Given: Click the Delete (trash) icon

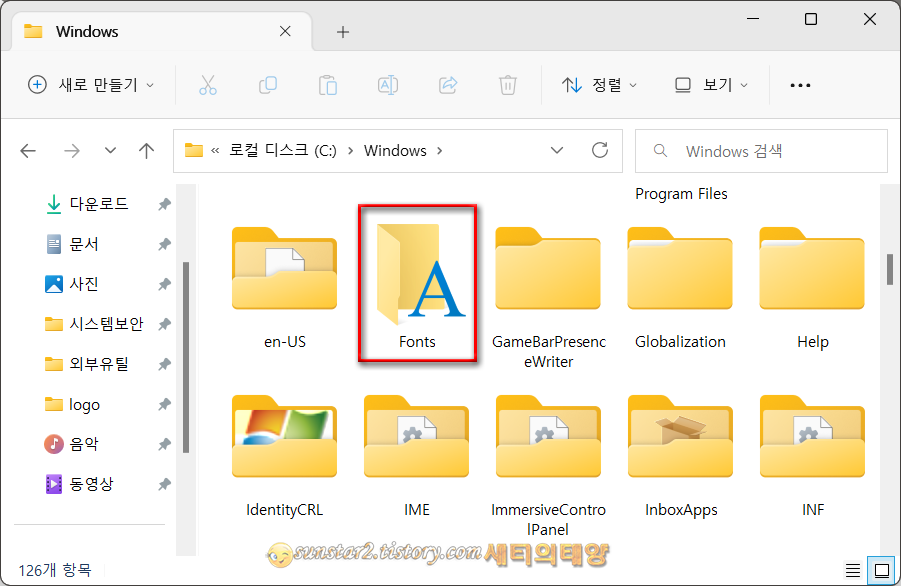Looking at the screenshot, I should pyautogui.click(x=508, y=85).
